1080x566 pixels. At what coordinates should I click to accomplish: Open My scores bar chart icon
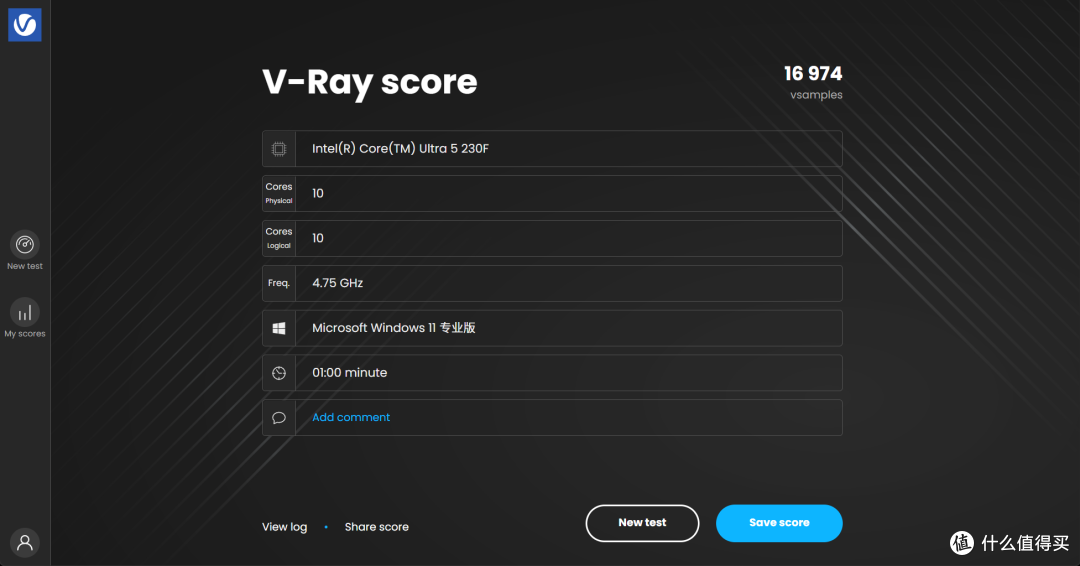25,313
